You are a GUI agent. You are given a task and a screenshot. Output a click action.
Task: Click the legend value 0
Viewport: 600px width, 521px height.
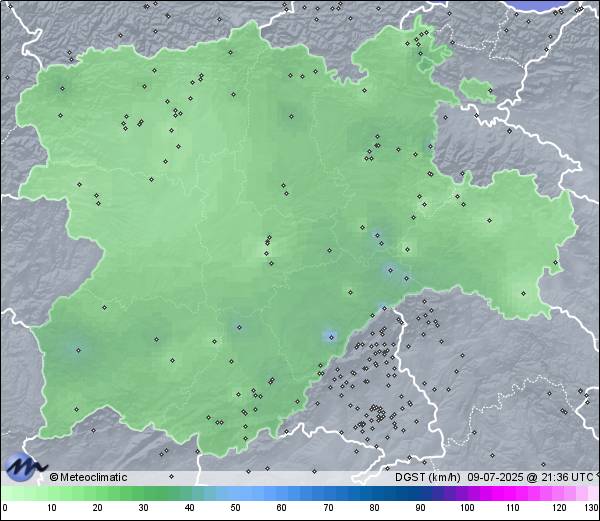[x=5, y=508]
